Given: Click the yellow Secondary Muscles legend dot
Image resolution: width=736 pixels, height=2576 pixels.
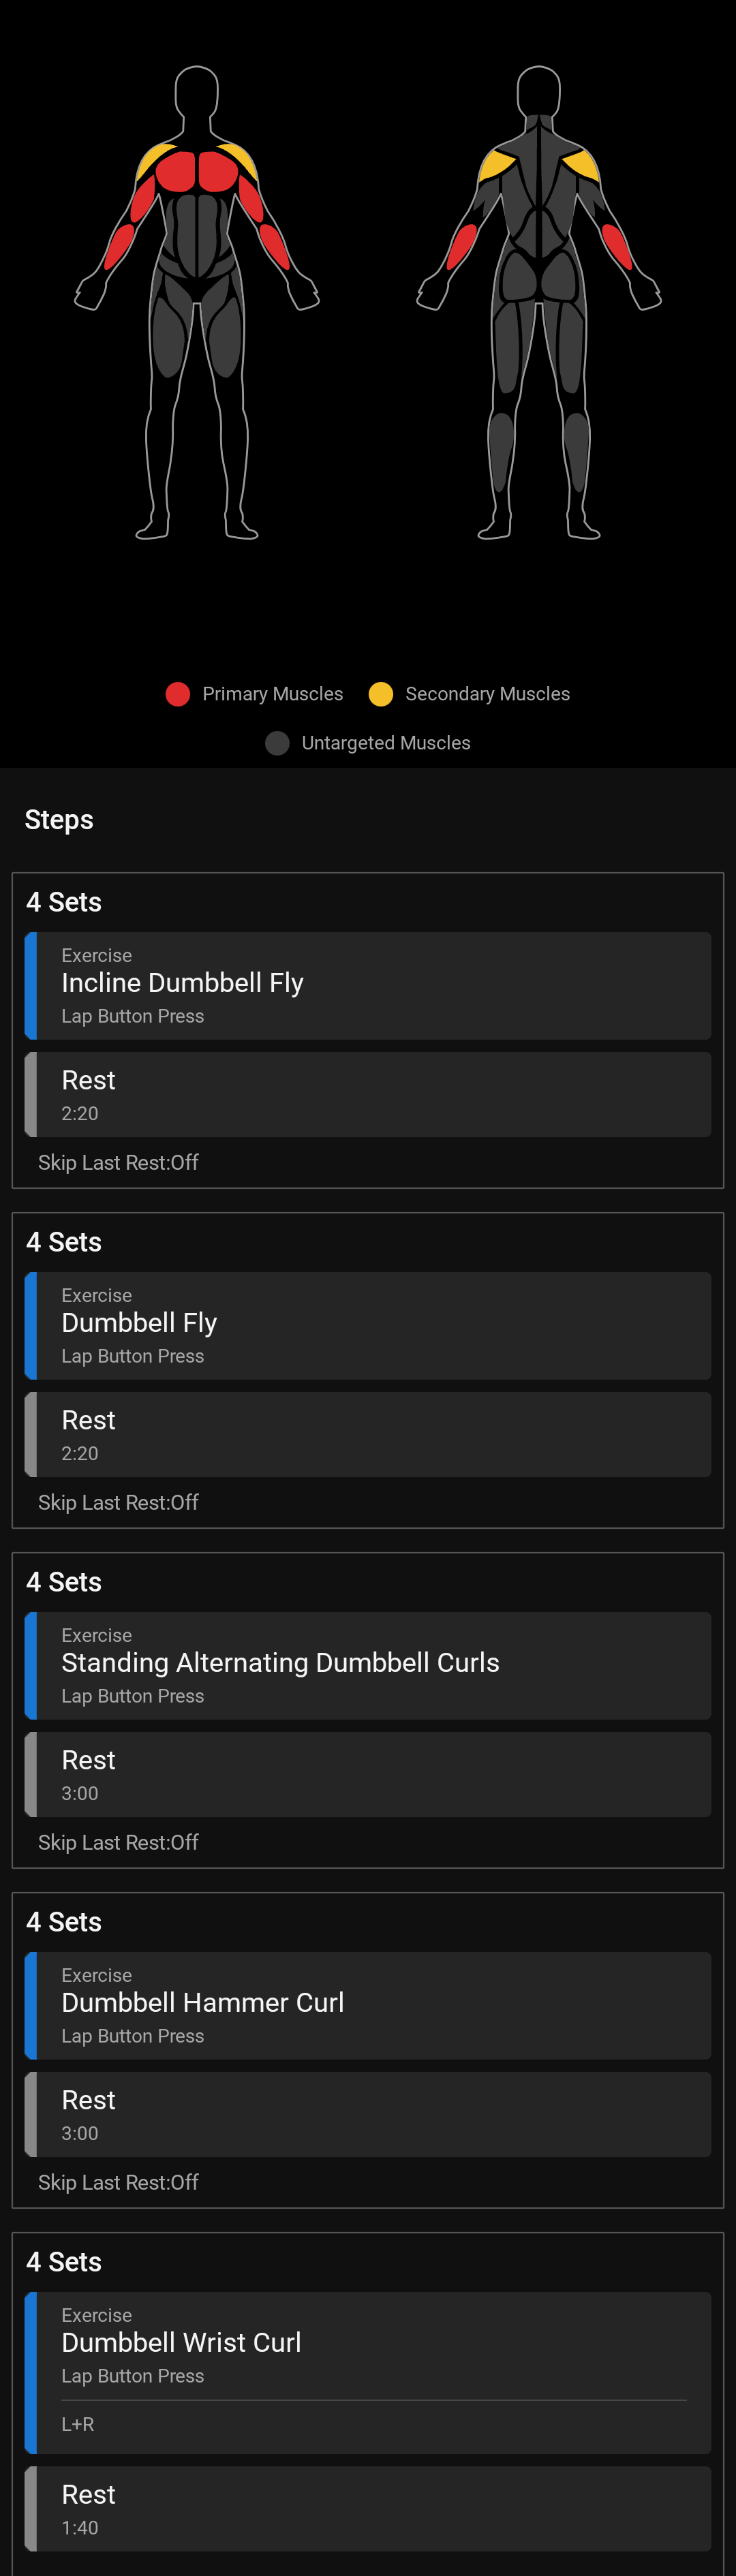Looking at the screenshot, I should point(381,694).
